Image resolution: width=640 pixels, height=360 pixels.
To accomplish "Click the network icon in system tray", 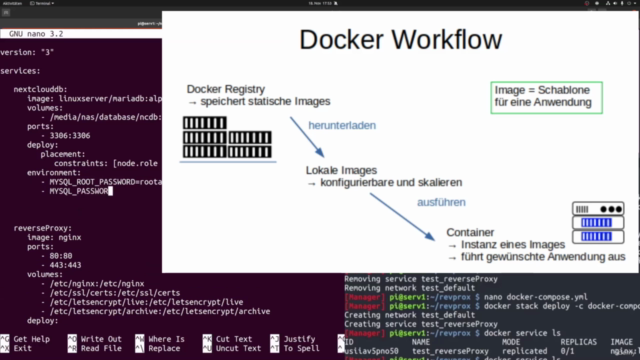I will (608, 3).
